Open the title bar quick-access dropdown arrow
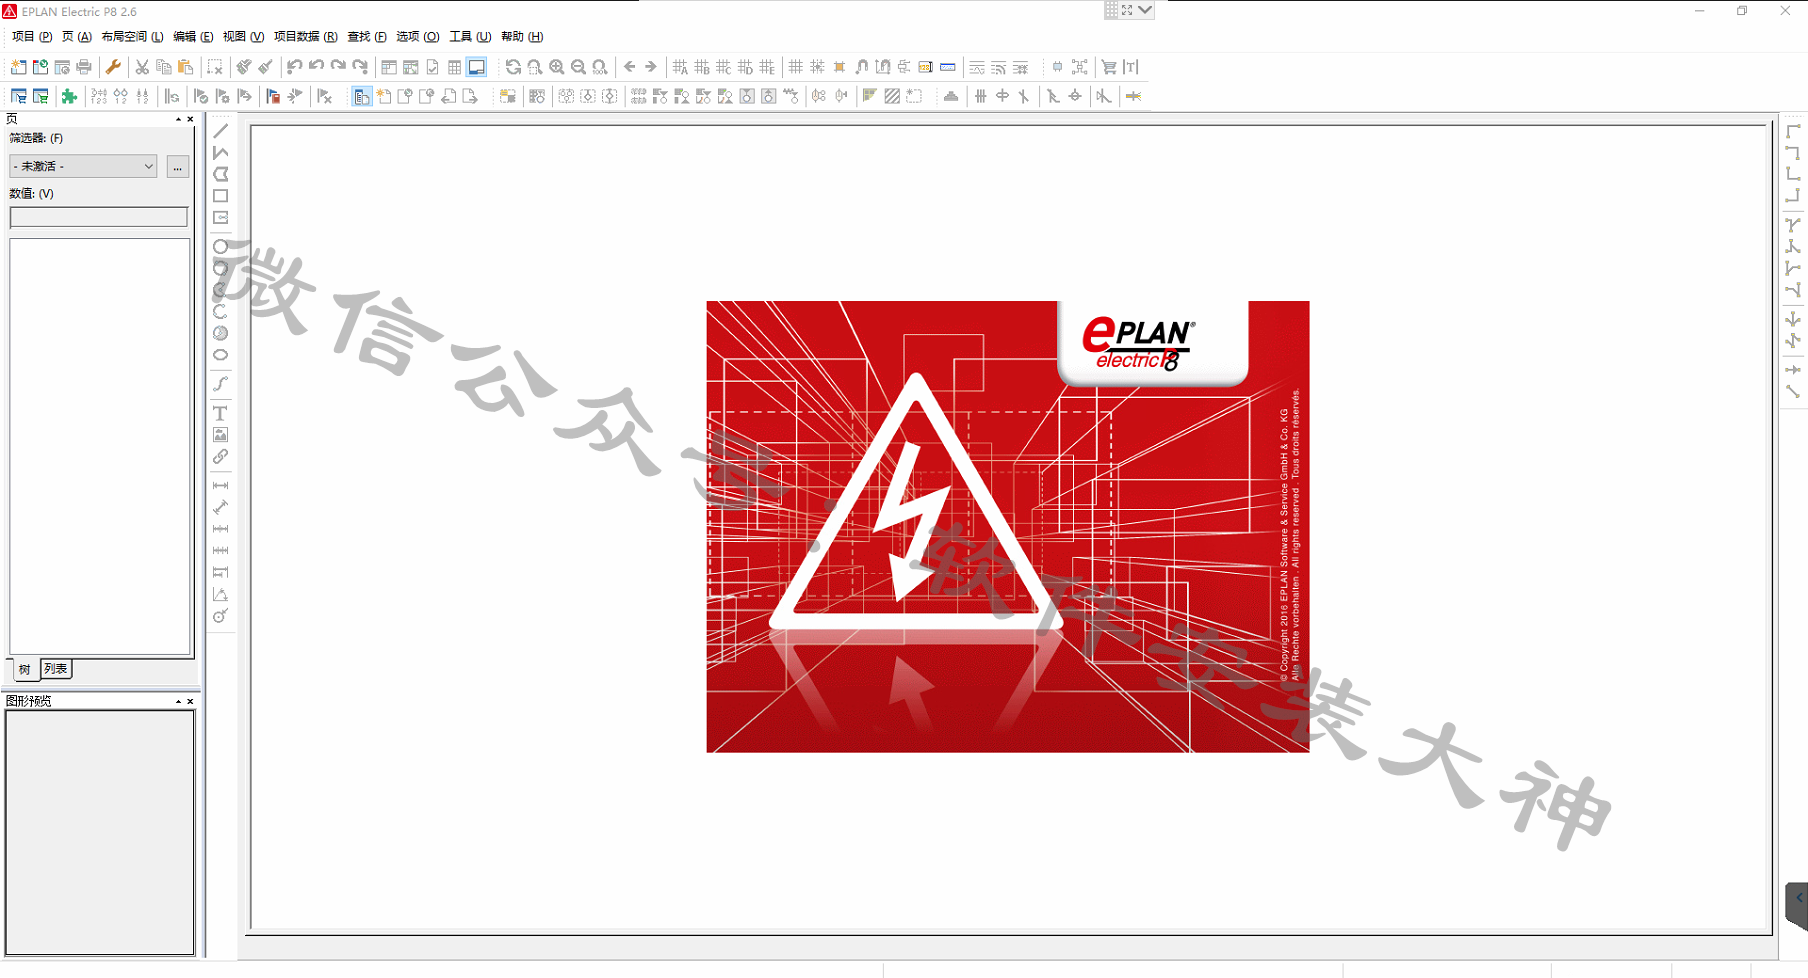 [x=1145, y=10]
